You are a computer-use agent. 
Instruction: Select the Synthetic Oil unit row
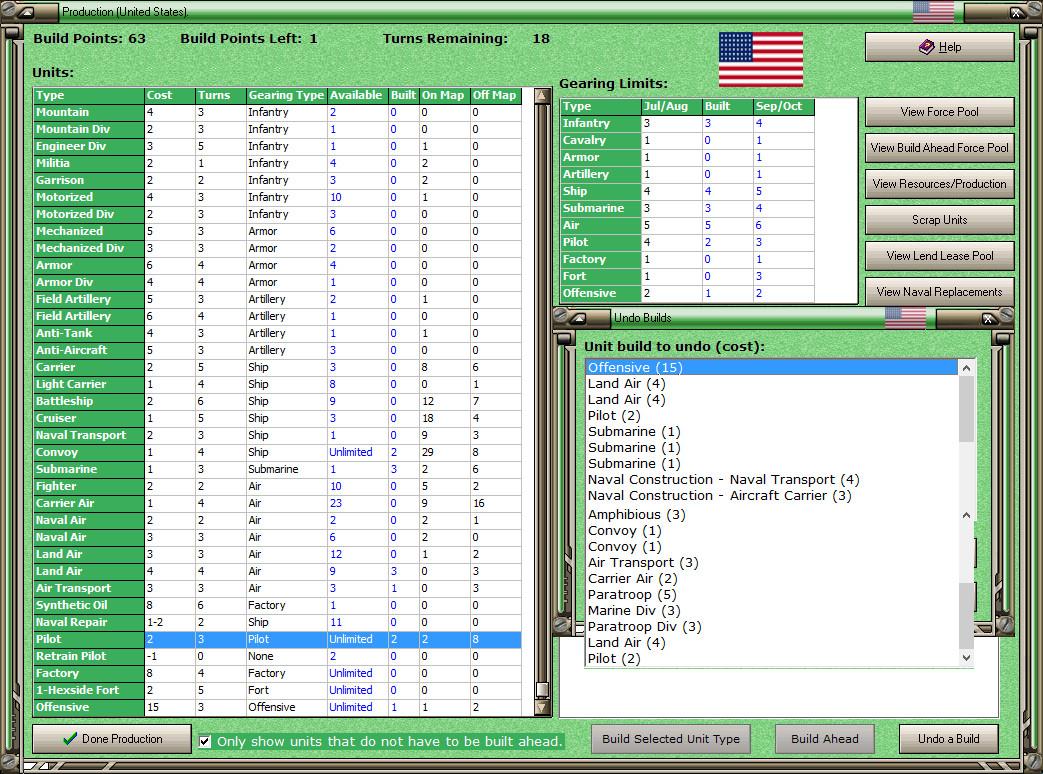[277, 605]
